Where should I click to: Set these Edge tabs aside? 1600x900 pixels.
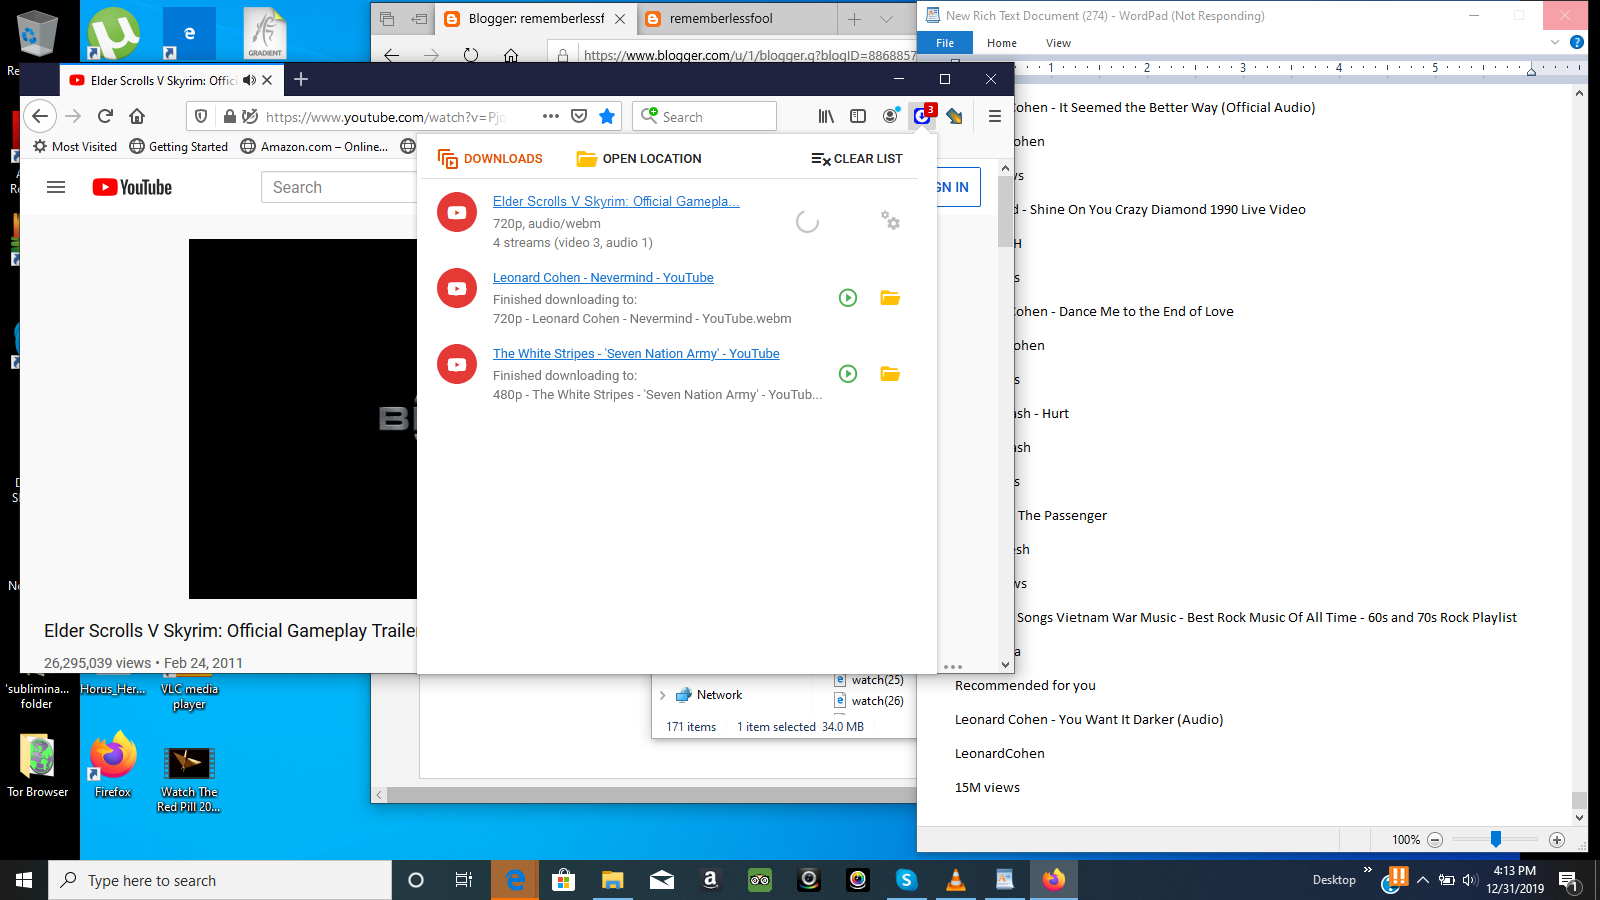pos(419,18)
